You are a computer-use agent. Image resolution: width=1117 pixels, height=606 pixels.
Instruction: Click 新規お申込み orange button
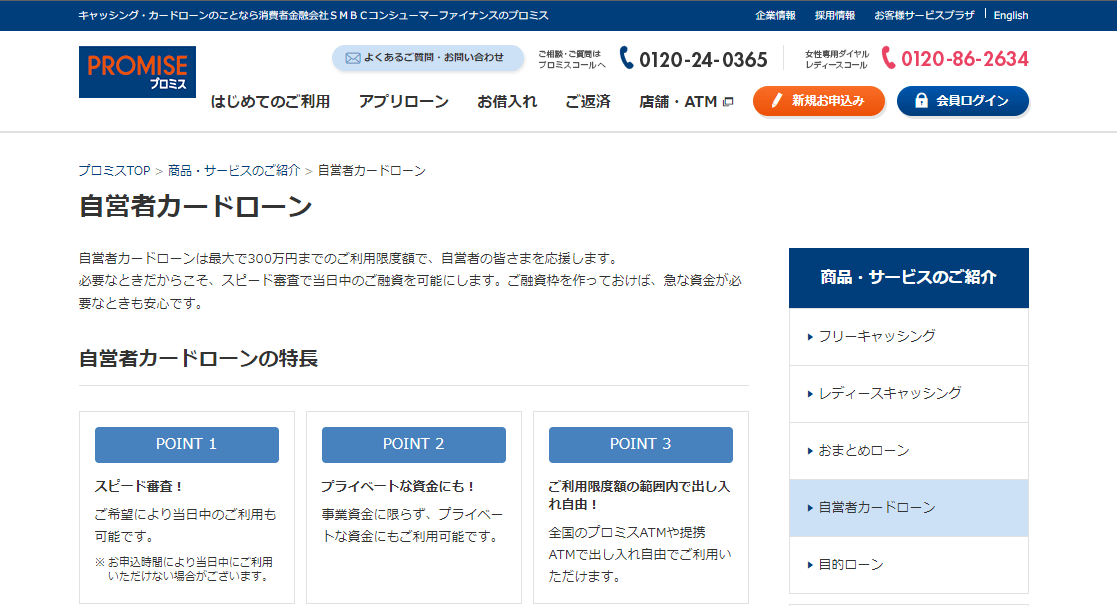pyautogui.click(x=819, y=100)
